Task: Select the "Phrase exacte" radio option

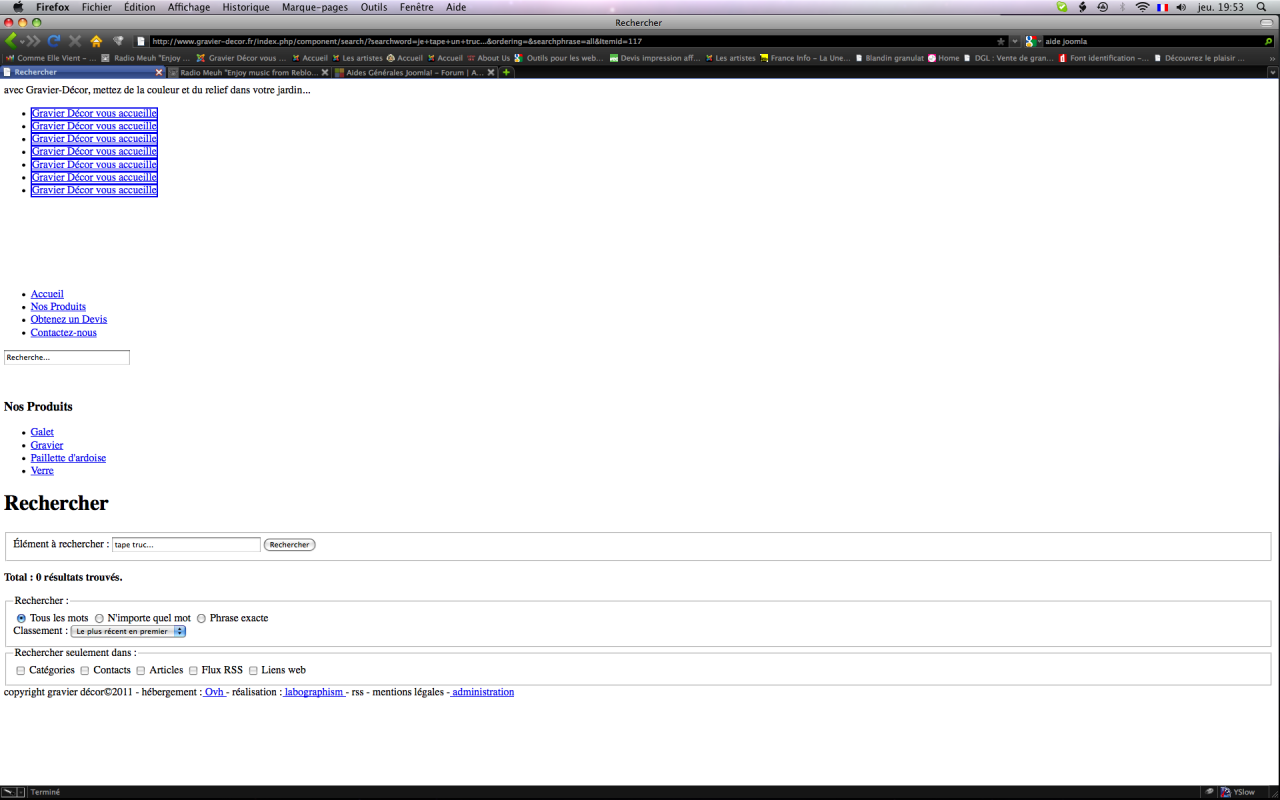Action: coord(201,618)
